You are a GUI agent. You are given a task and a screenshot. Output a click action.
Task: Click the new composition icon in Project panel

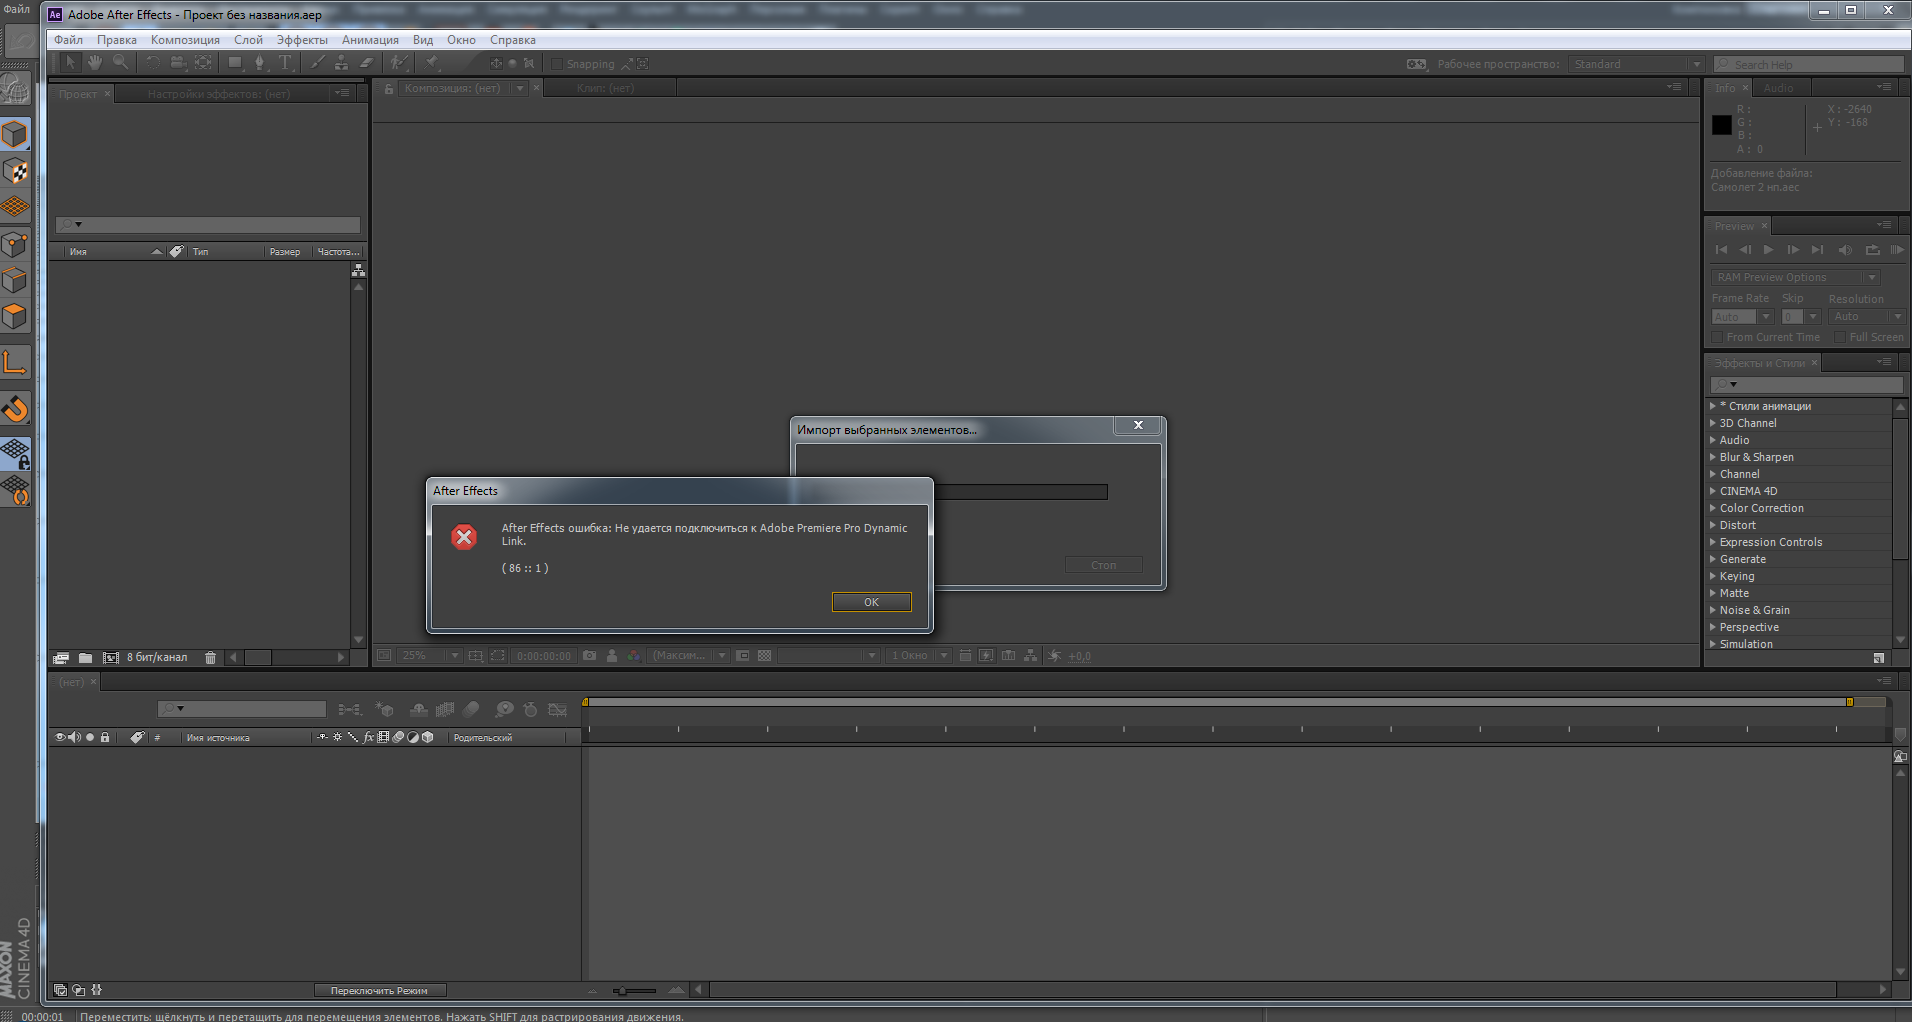(111, 657)
